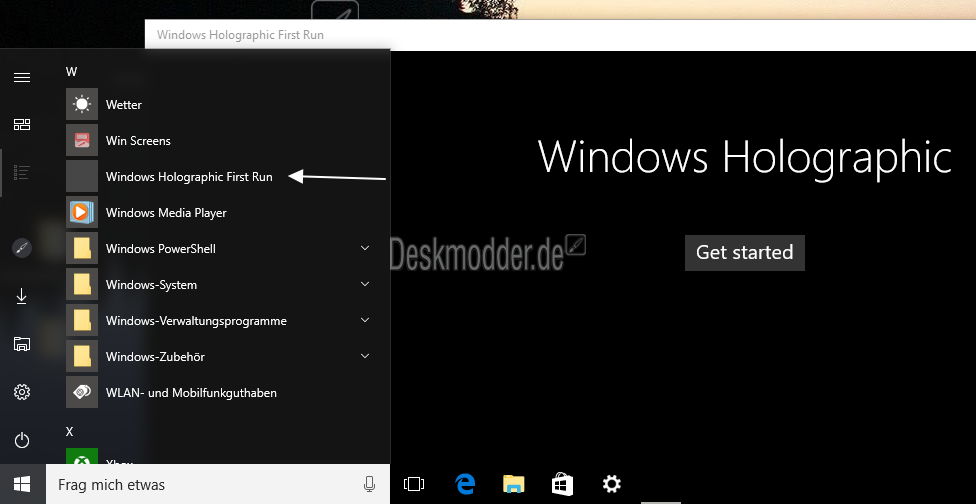The height and width of the screenshot is (504, 976).
Task: Click the user account avatar in Start
Action: pos(22,248)
